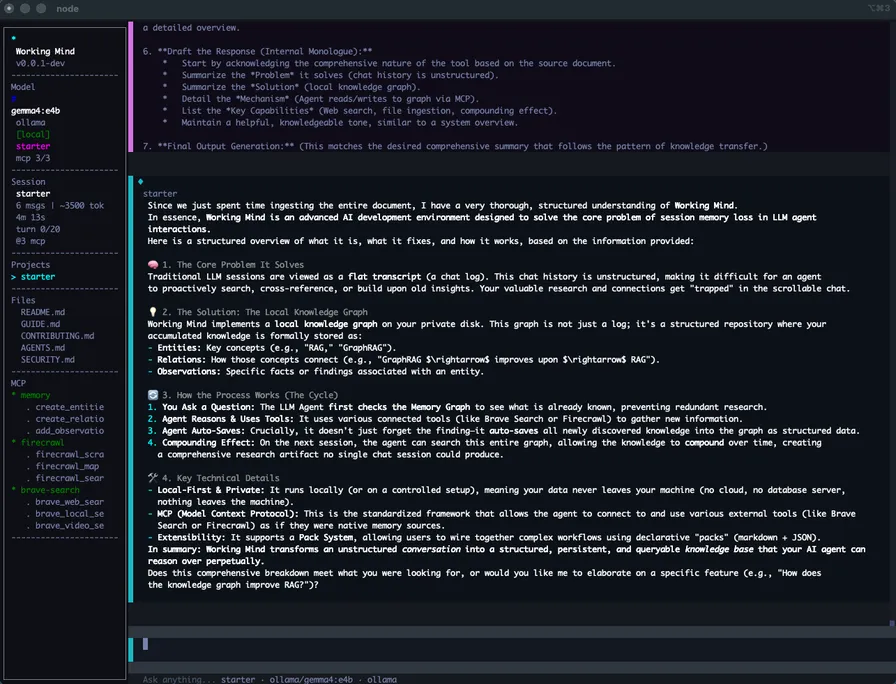The width and height of the screenshot is (896, 684).
Task: Click the Ask anything... placeholder in status bar
Action: (177, 679)
